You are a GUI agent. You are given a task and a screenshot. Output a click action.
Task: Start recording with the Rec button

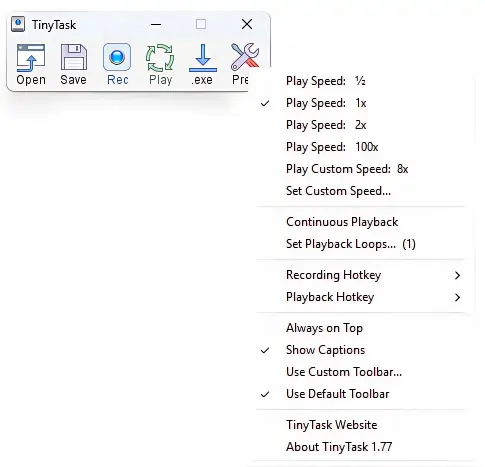(117, 64)
